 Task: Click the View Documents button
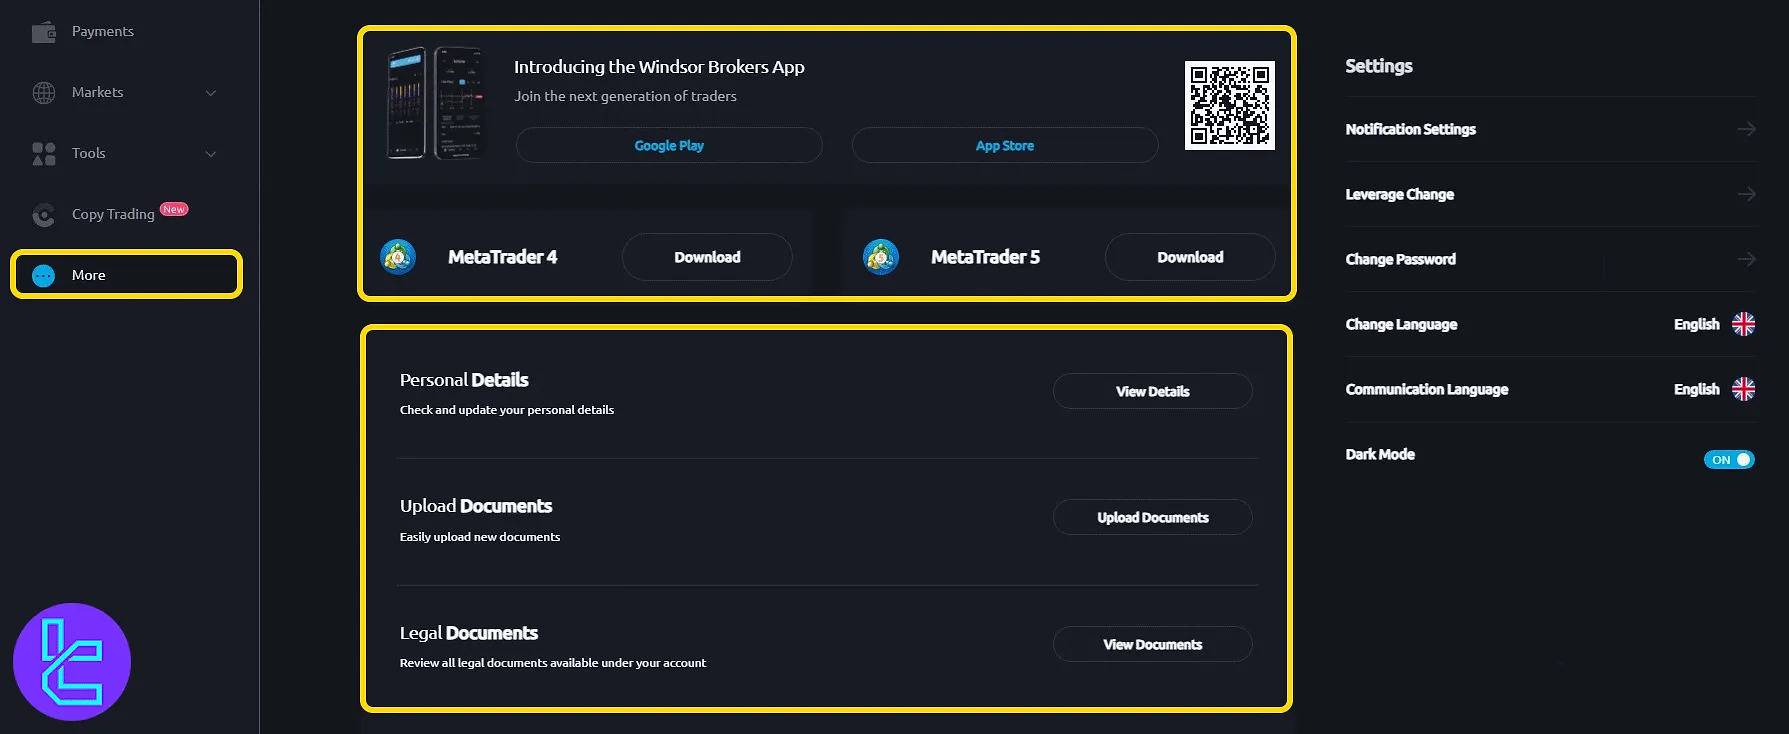[x=1153, y=644]
